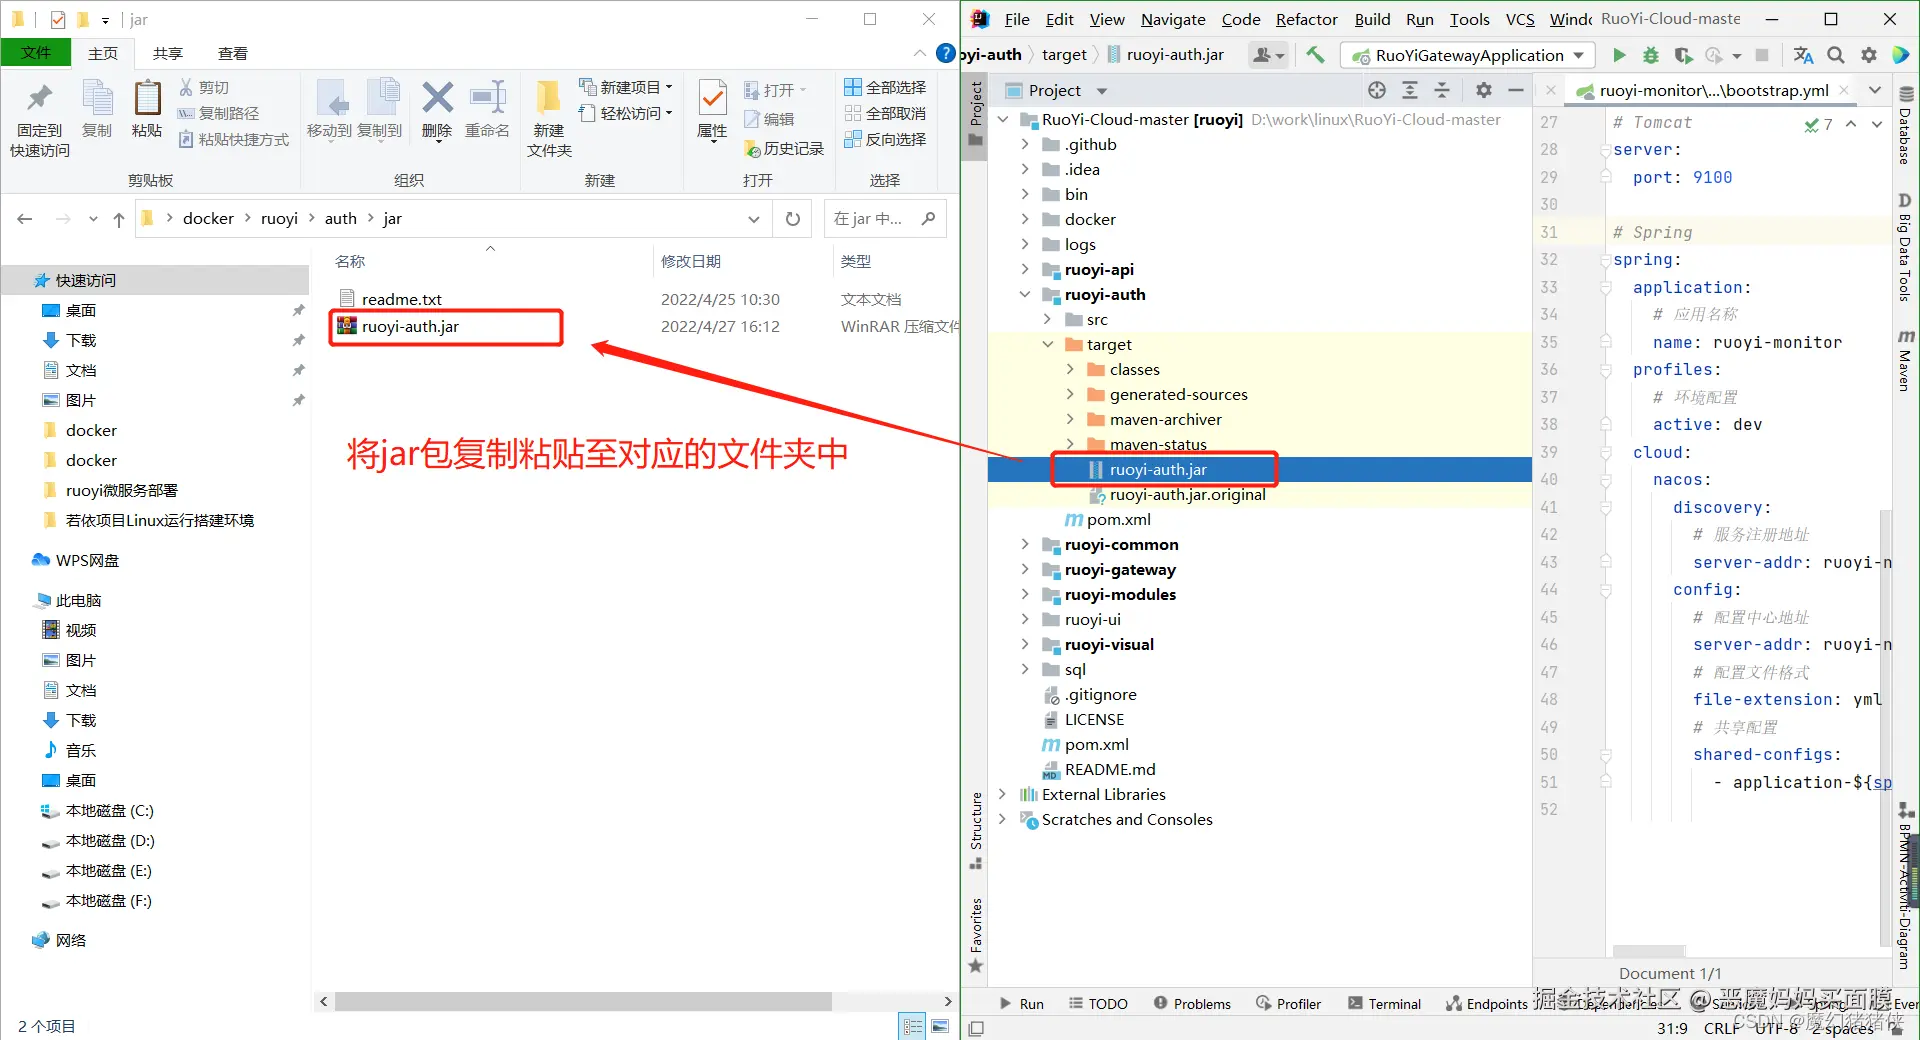Switch Explorer to details view
Viewport: 1920px width, 1040px height.
(x=913, y=1026)
